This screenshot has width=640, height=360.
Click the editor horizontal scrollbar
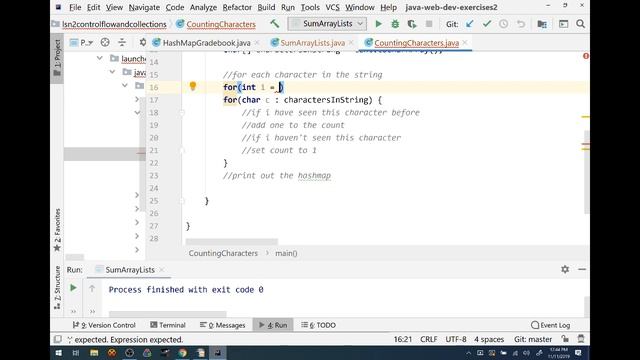[x=231, y=242]
